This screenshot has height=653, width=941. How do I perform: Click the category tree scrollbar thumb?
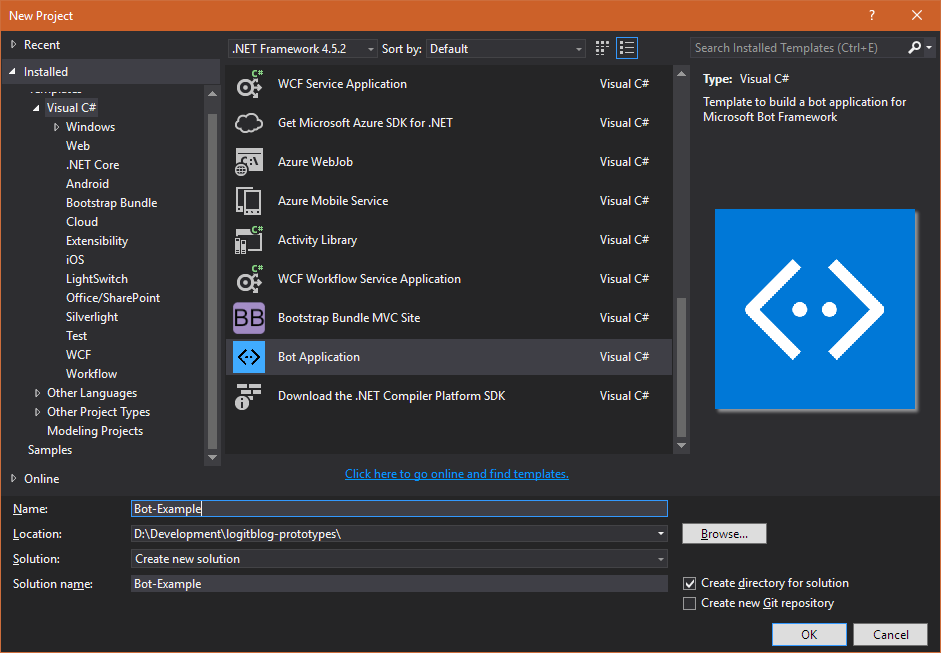coord(212,281)
